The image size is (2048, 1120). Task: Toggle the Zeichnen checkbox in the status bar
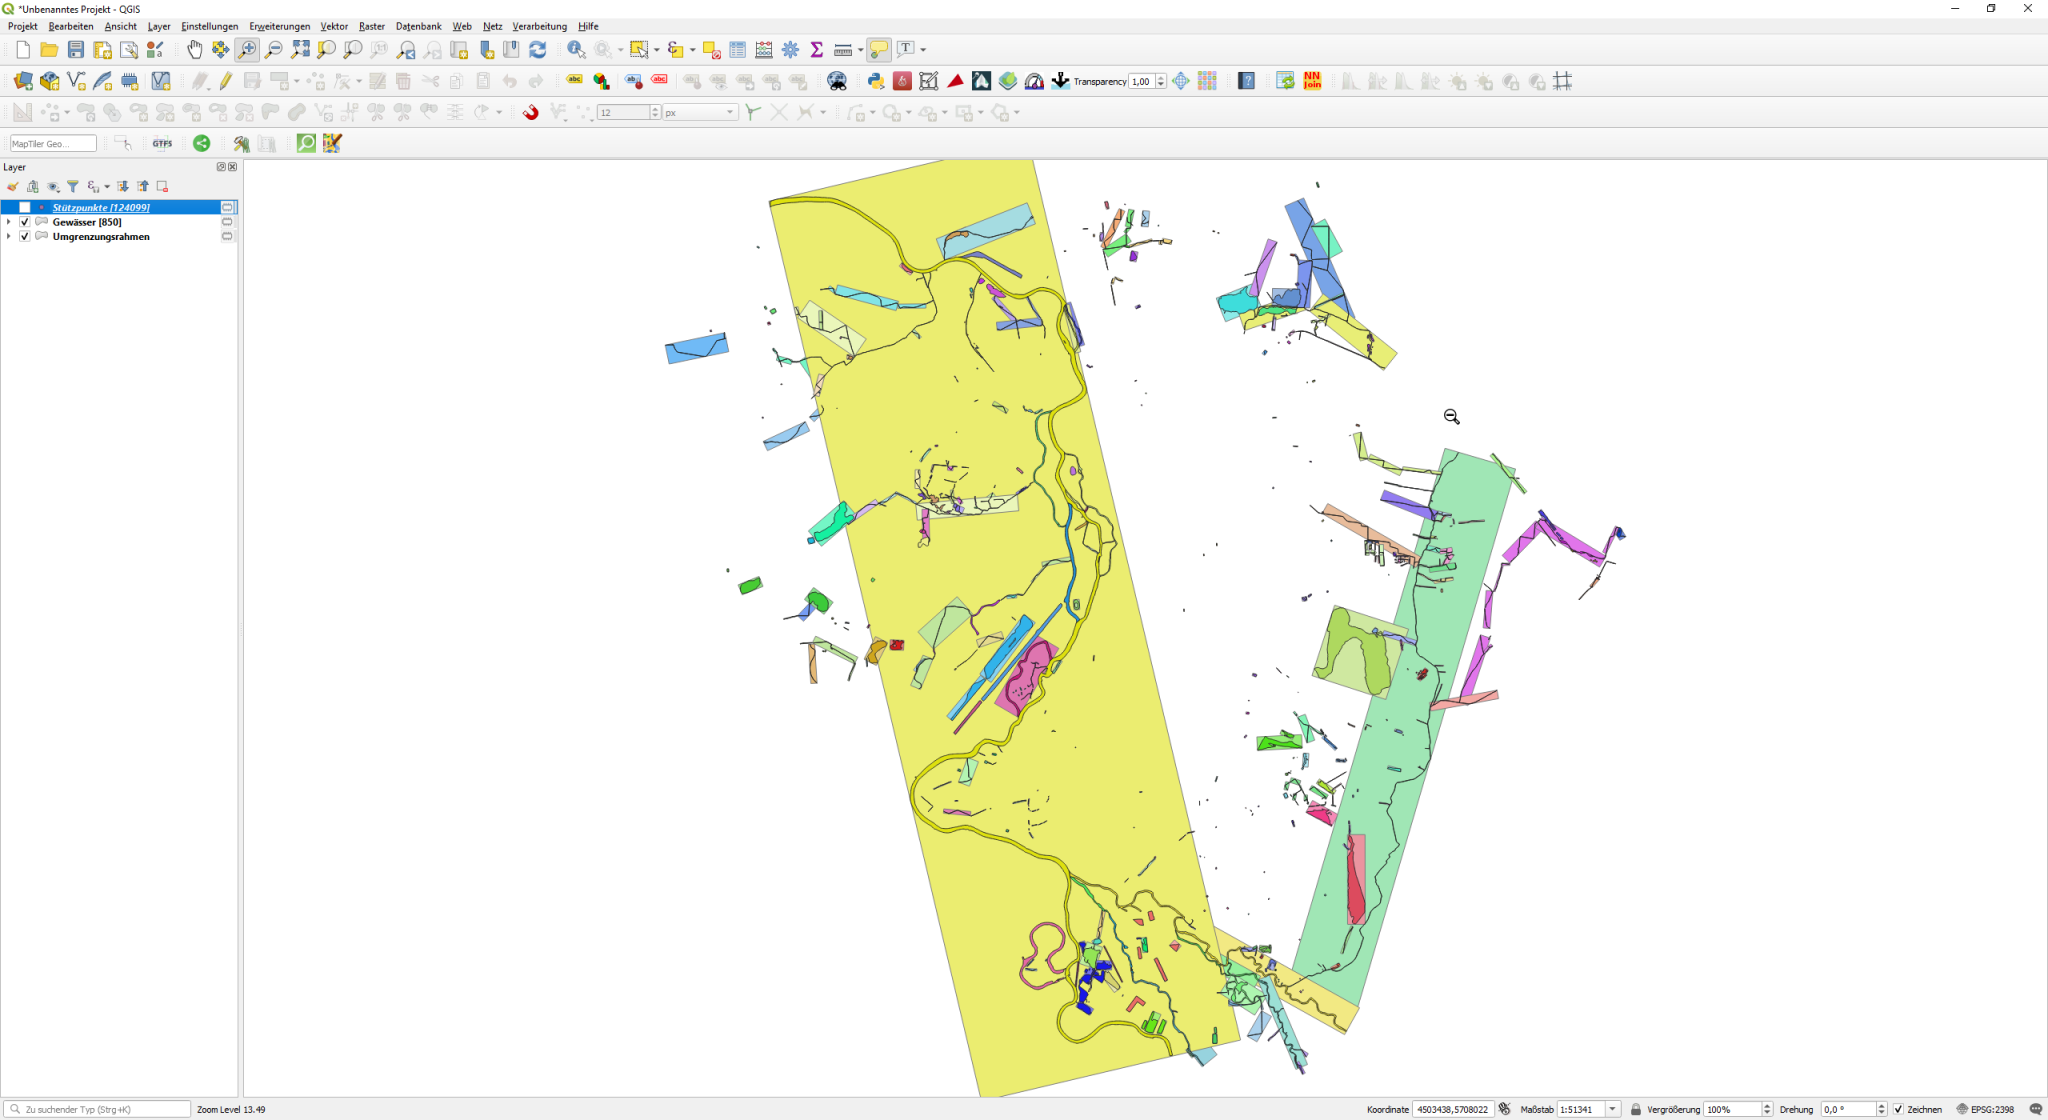coord(1898,1109)
